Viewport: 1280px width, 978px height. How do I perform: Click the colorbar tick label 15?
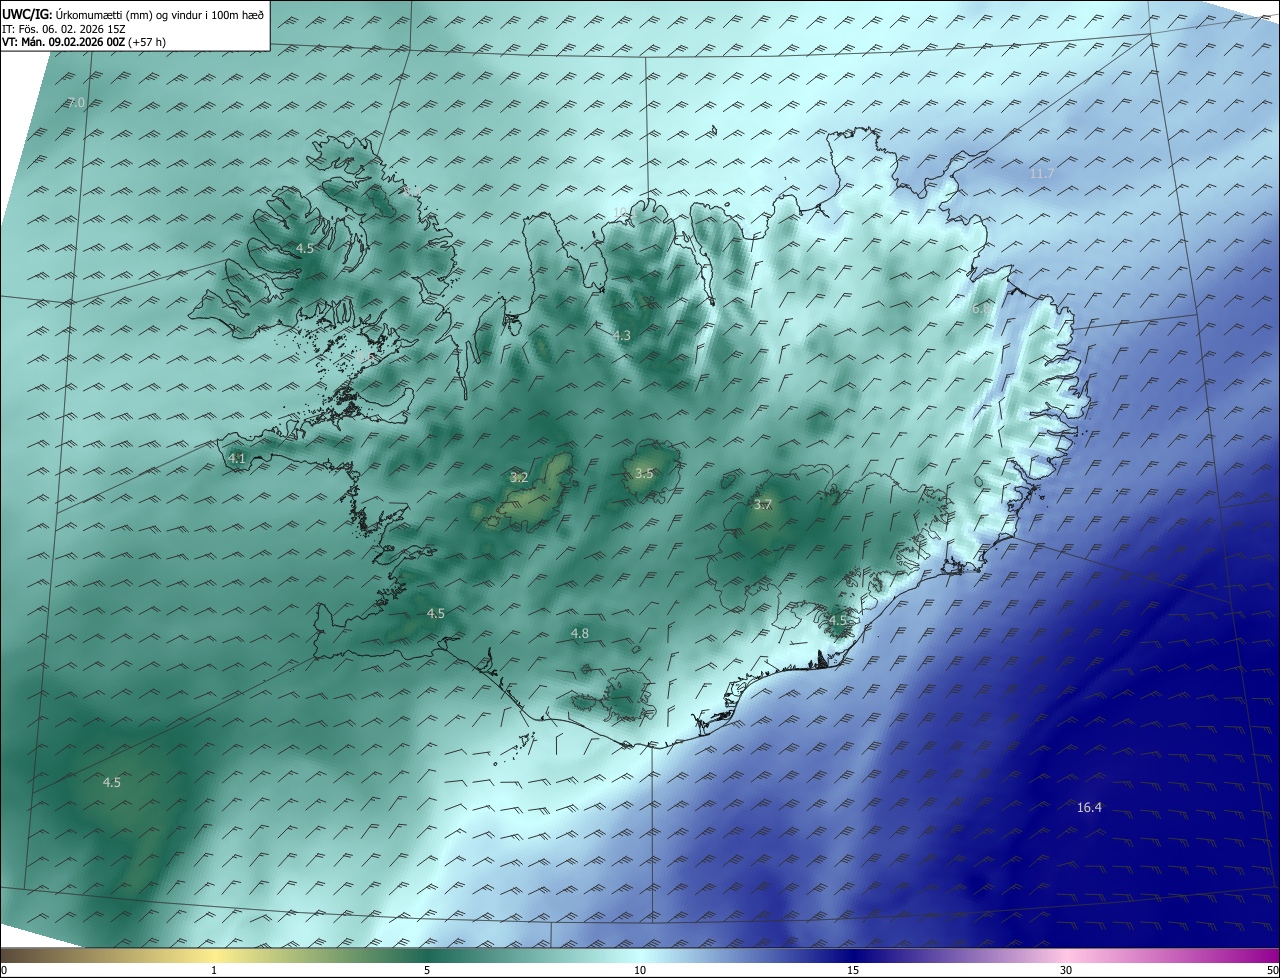[853, 970]
